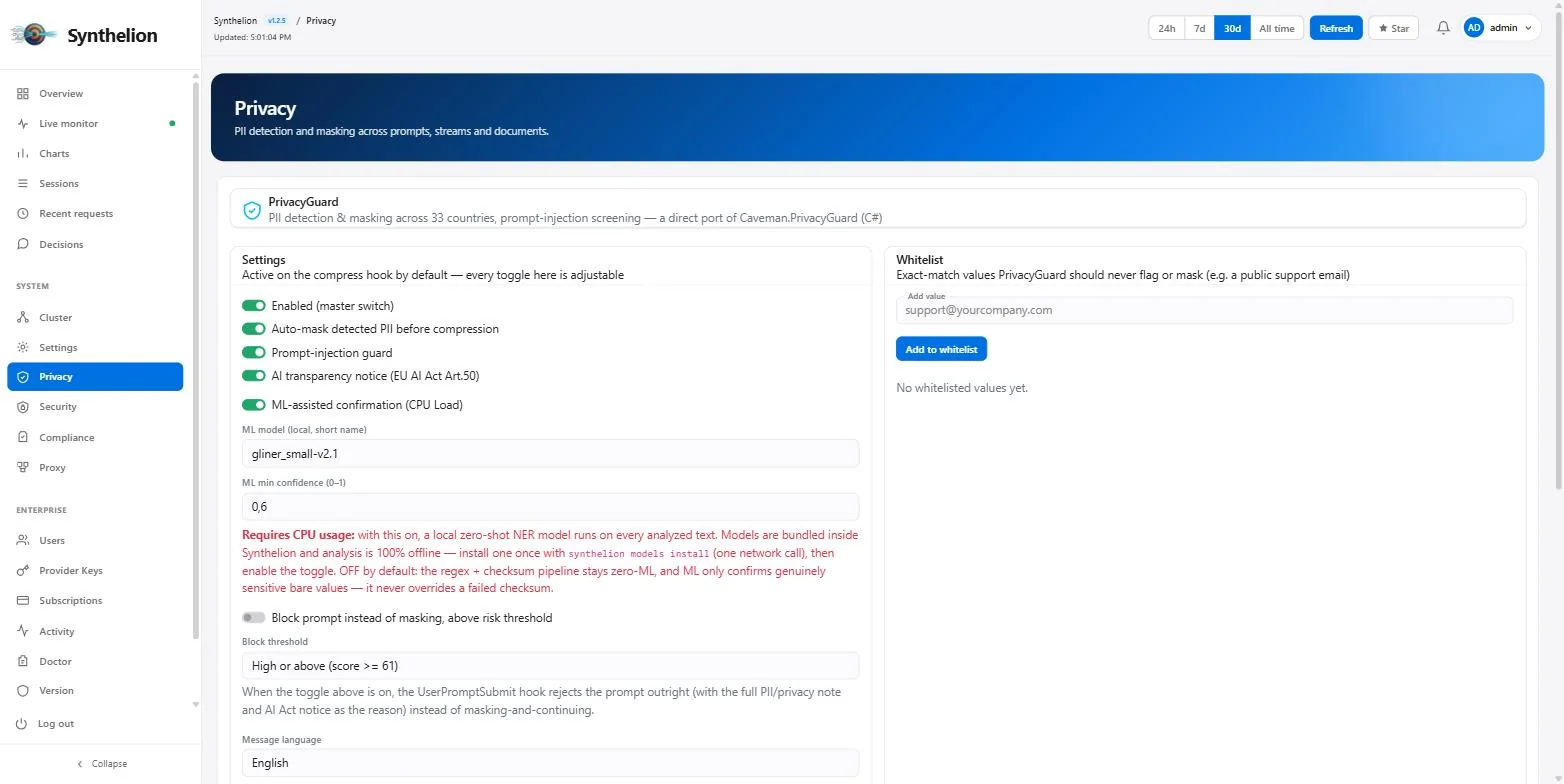
Task: Switch to All time range
Action: pos(1277,28)
